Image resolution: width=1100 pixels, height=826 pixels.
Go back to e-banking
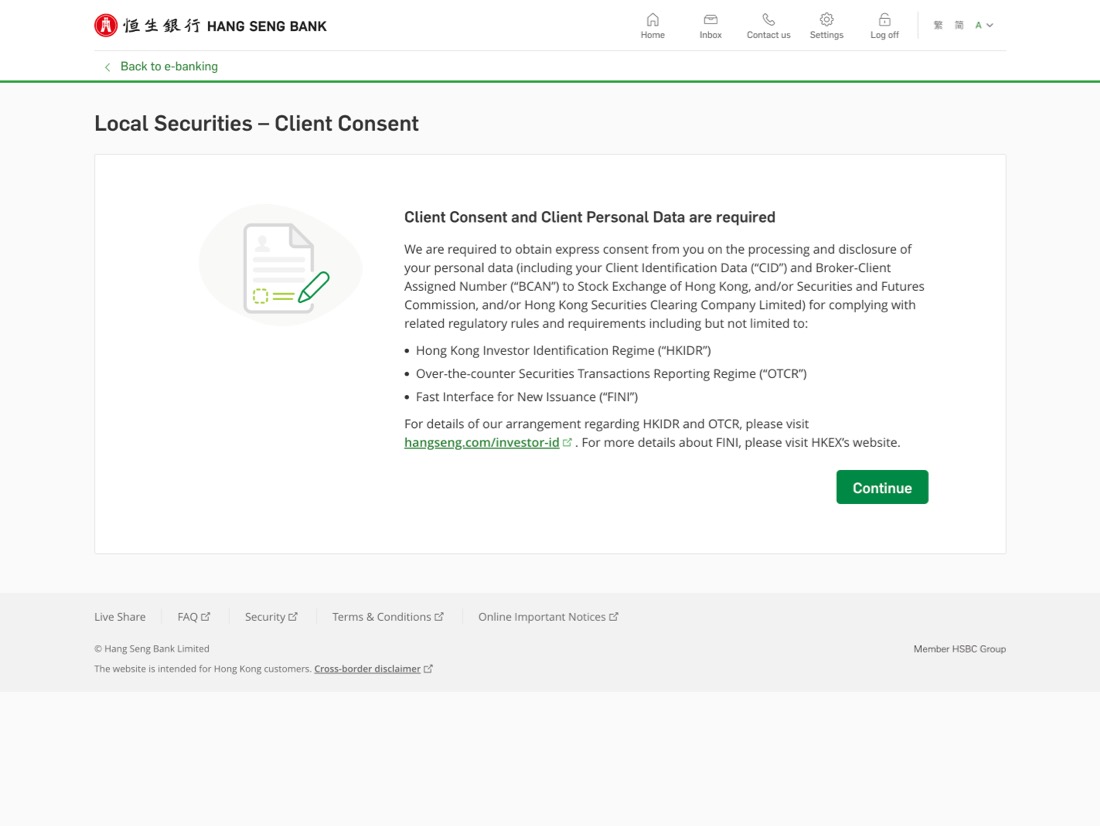pos(161,67)
